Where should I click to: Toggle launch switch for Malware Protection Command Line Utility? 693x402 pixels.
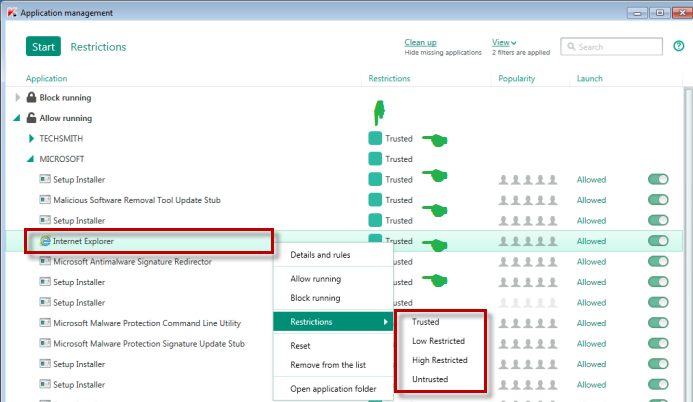(658, 323)
